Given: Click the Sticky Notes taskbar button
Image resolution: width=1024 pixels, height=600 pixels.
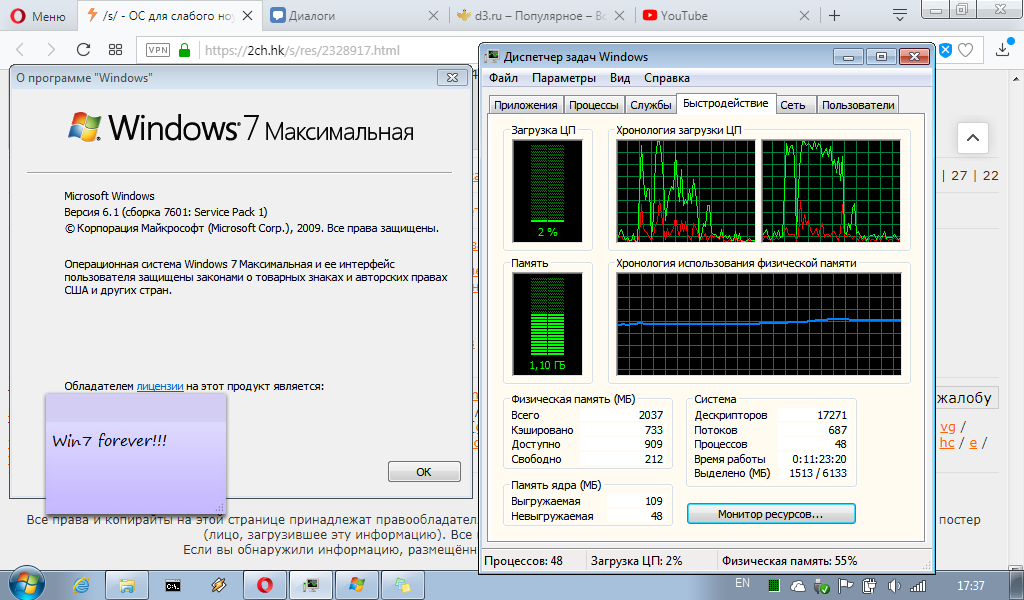Looking at the screenshot, I should click(x=402, y=585).
